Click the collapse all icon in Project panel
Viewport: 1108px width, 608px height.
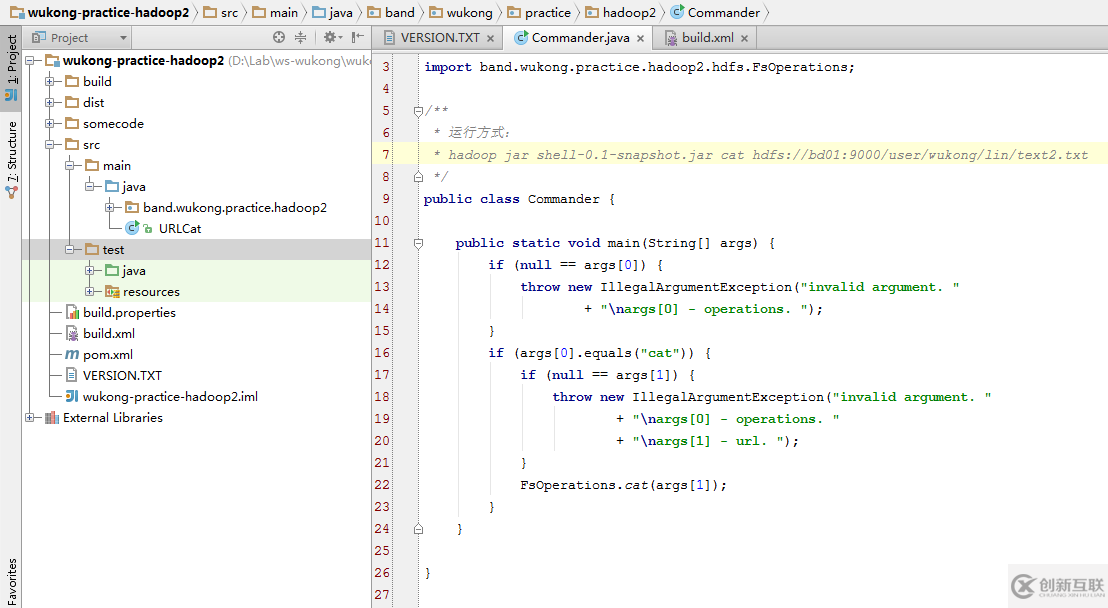(x=300, y=38)
